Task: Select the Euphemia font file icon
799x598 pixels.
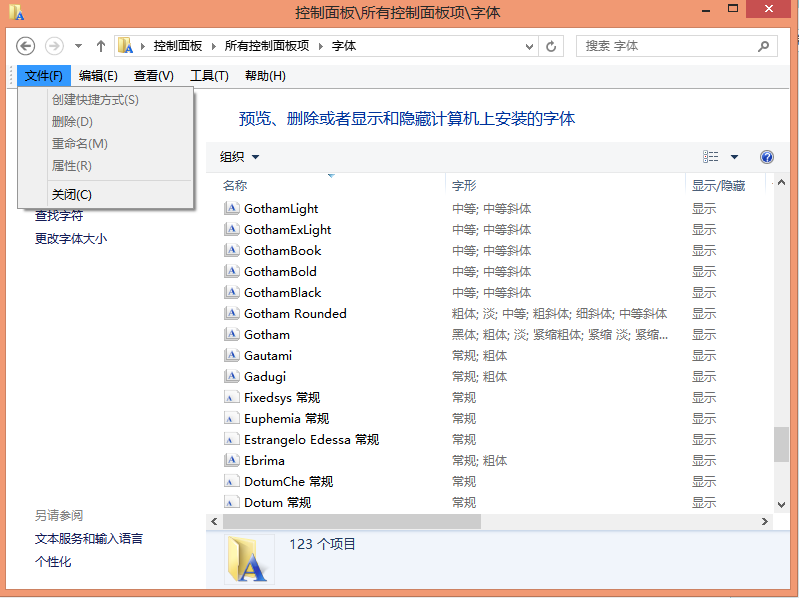Action: coord(231,418)
